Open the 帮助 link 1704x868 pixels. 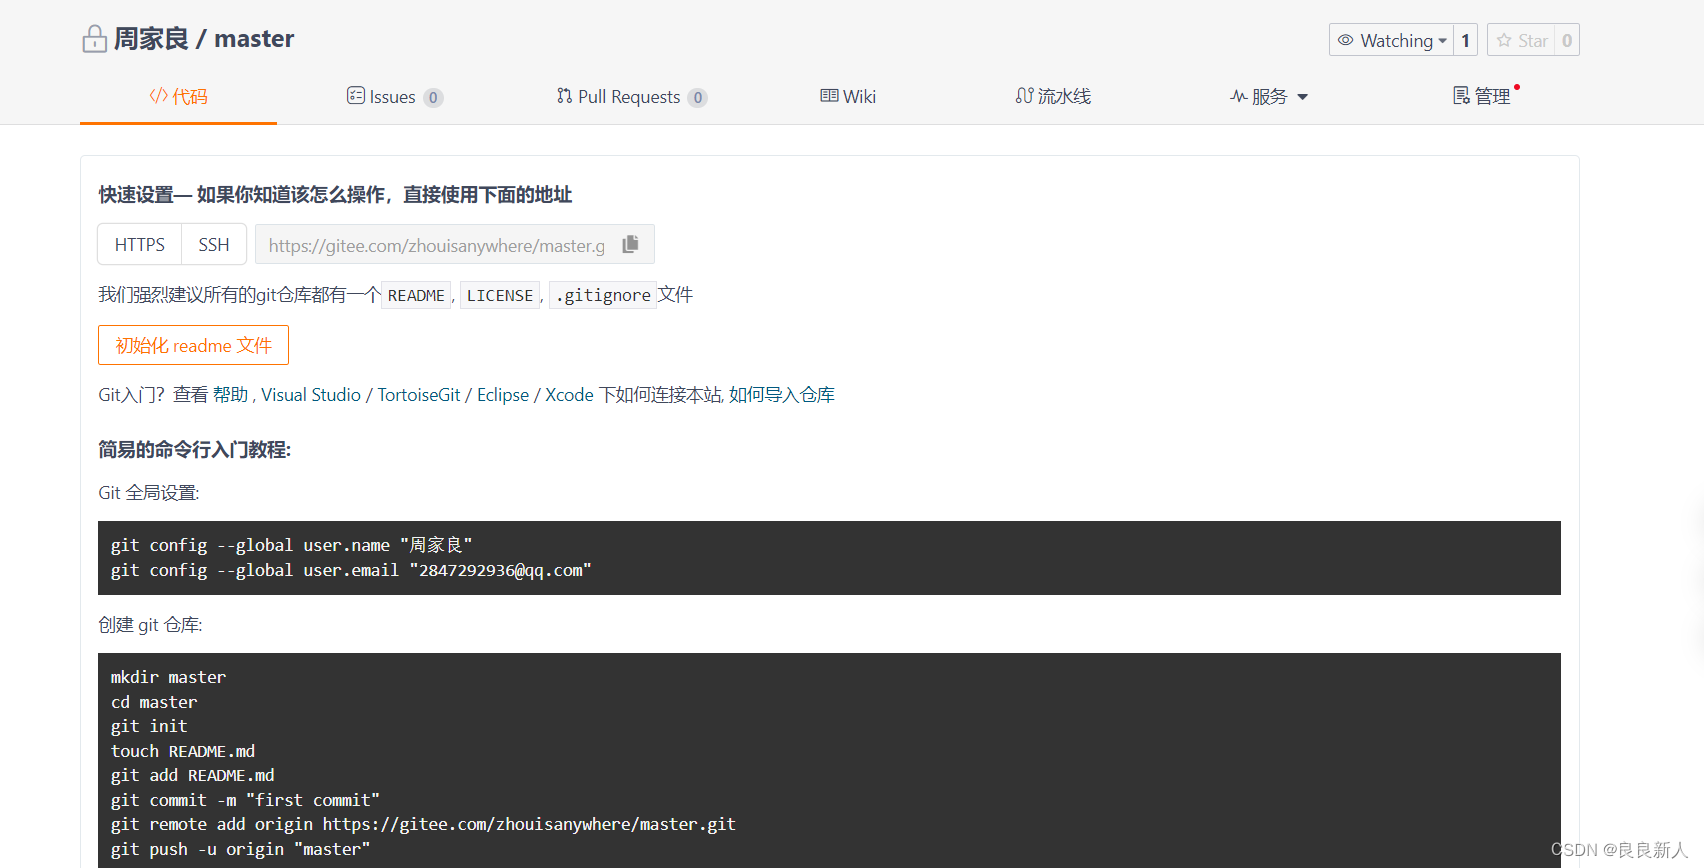click(230, 395)
